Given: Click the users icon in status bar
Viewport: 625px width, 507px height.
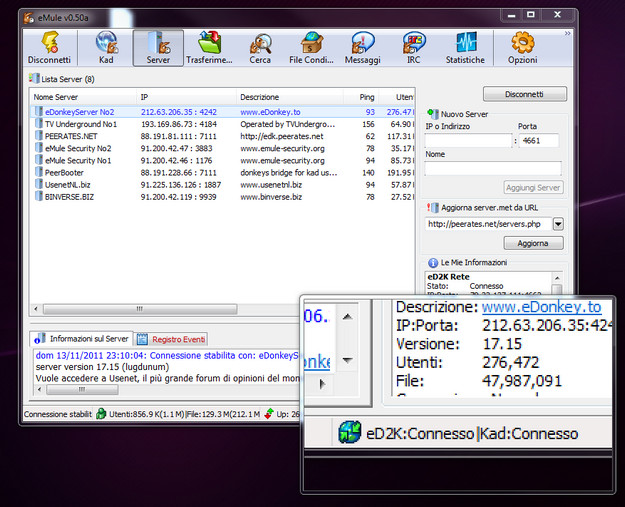Looking at the screenshot, I should [101, 414].
